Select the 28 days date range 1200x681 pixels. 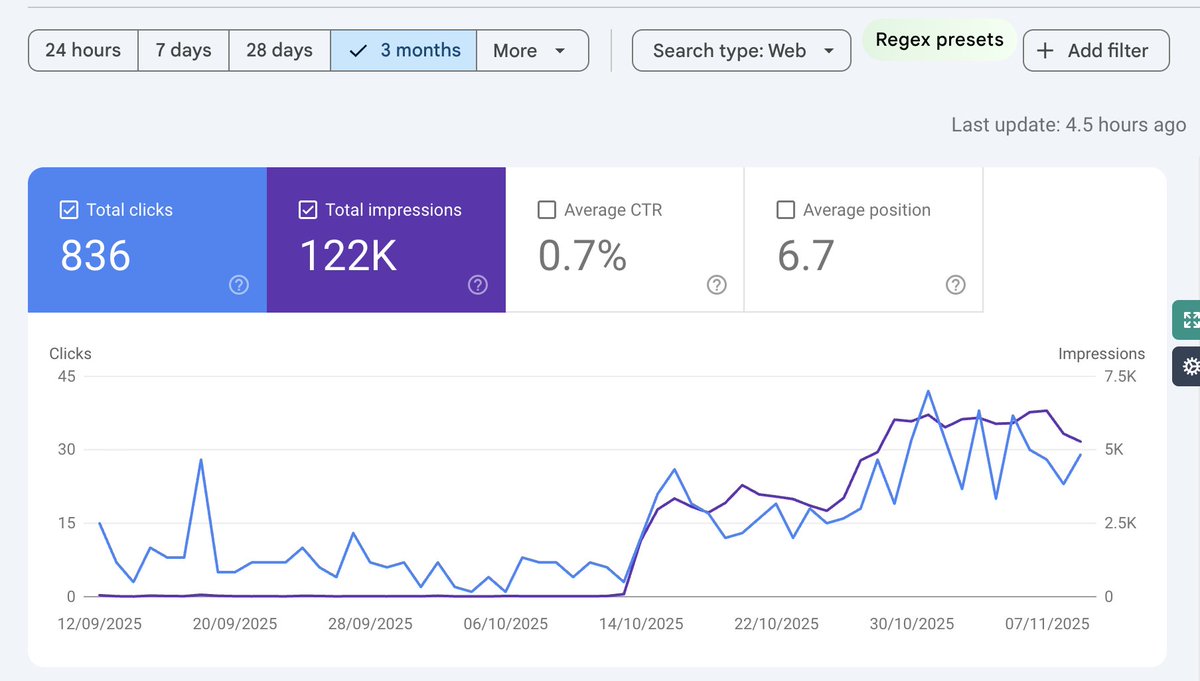coord(280,50)
